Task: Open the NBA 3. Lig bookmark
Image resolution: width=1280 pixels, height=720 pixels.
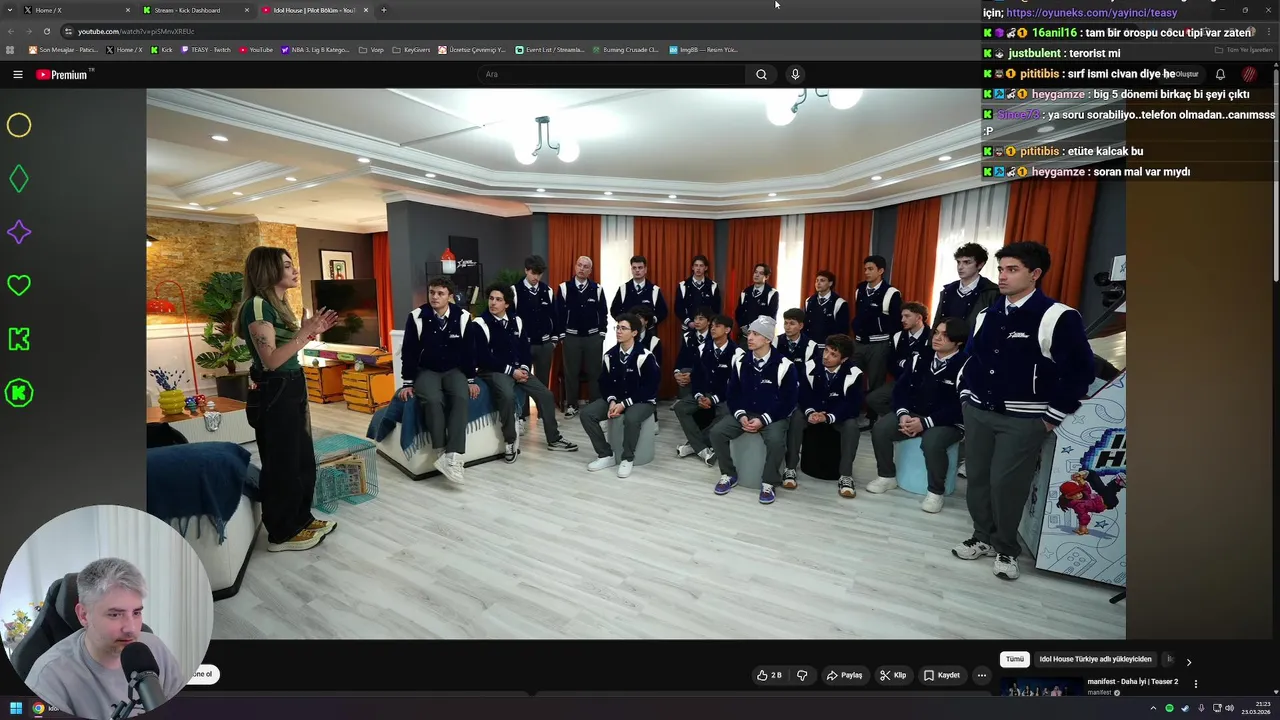Action: click(x=316, y=49)
